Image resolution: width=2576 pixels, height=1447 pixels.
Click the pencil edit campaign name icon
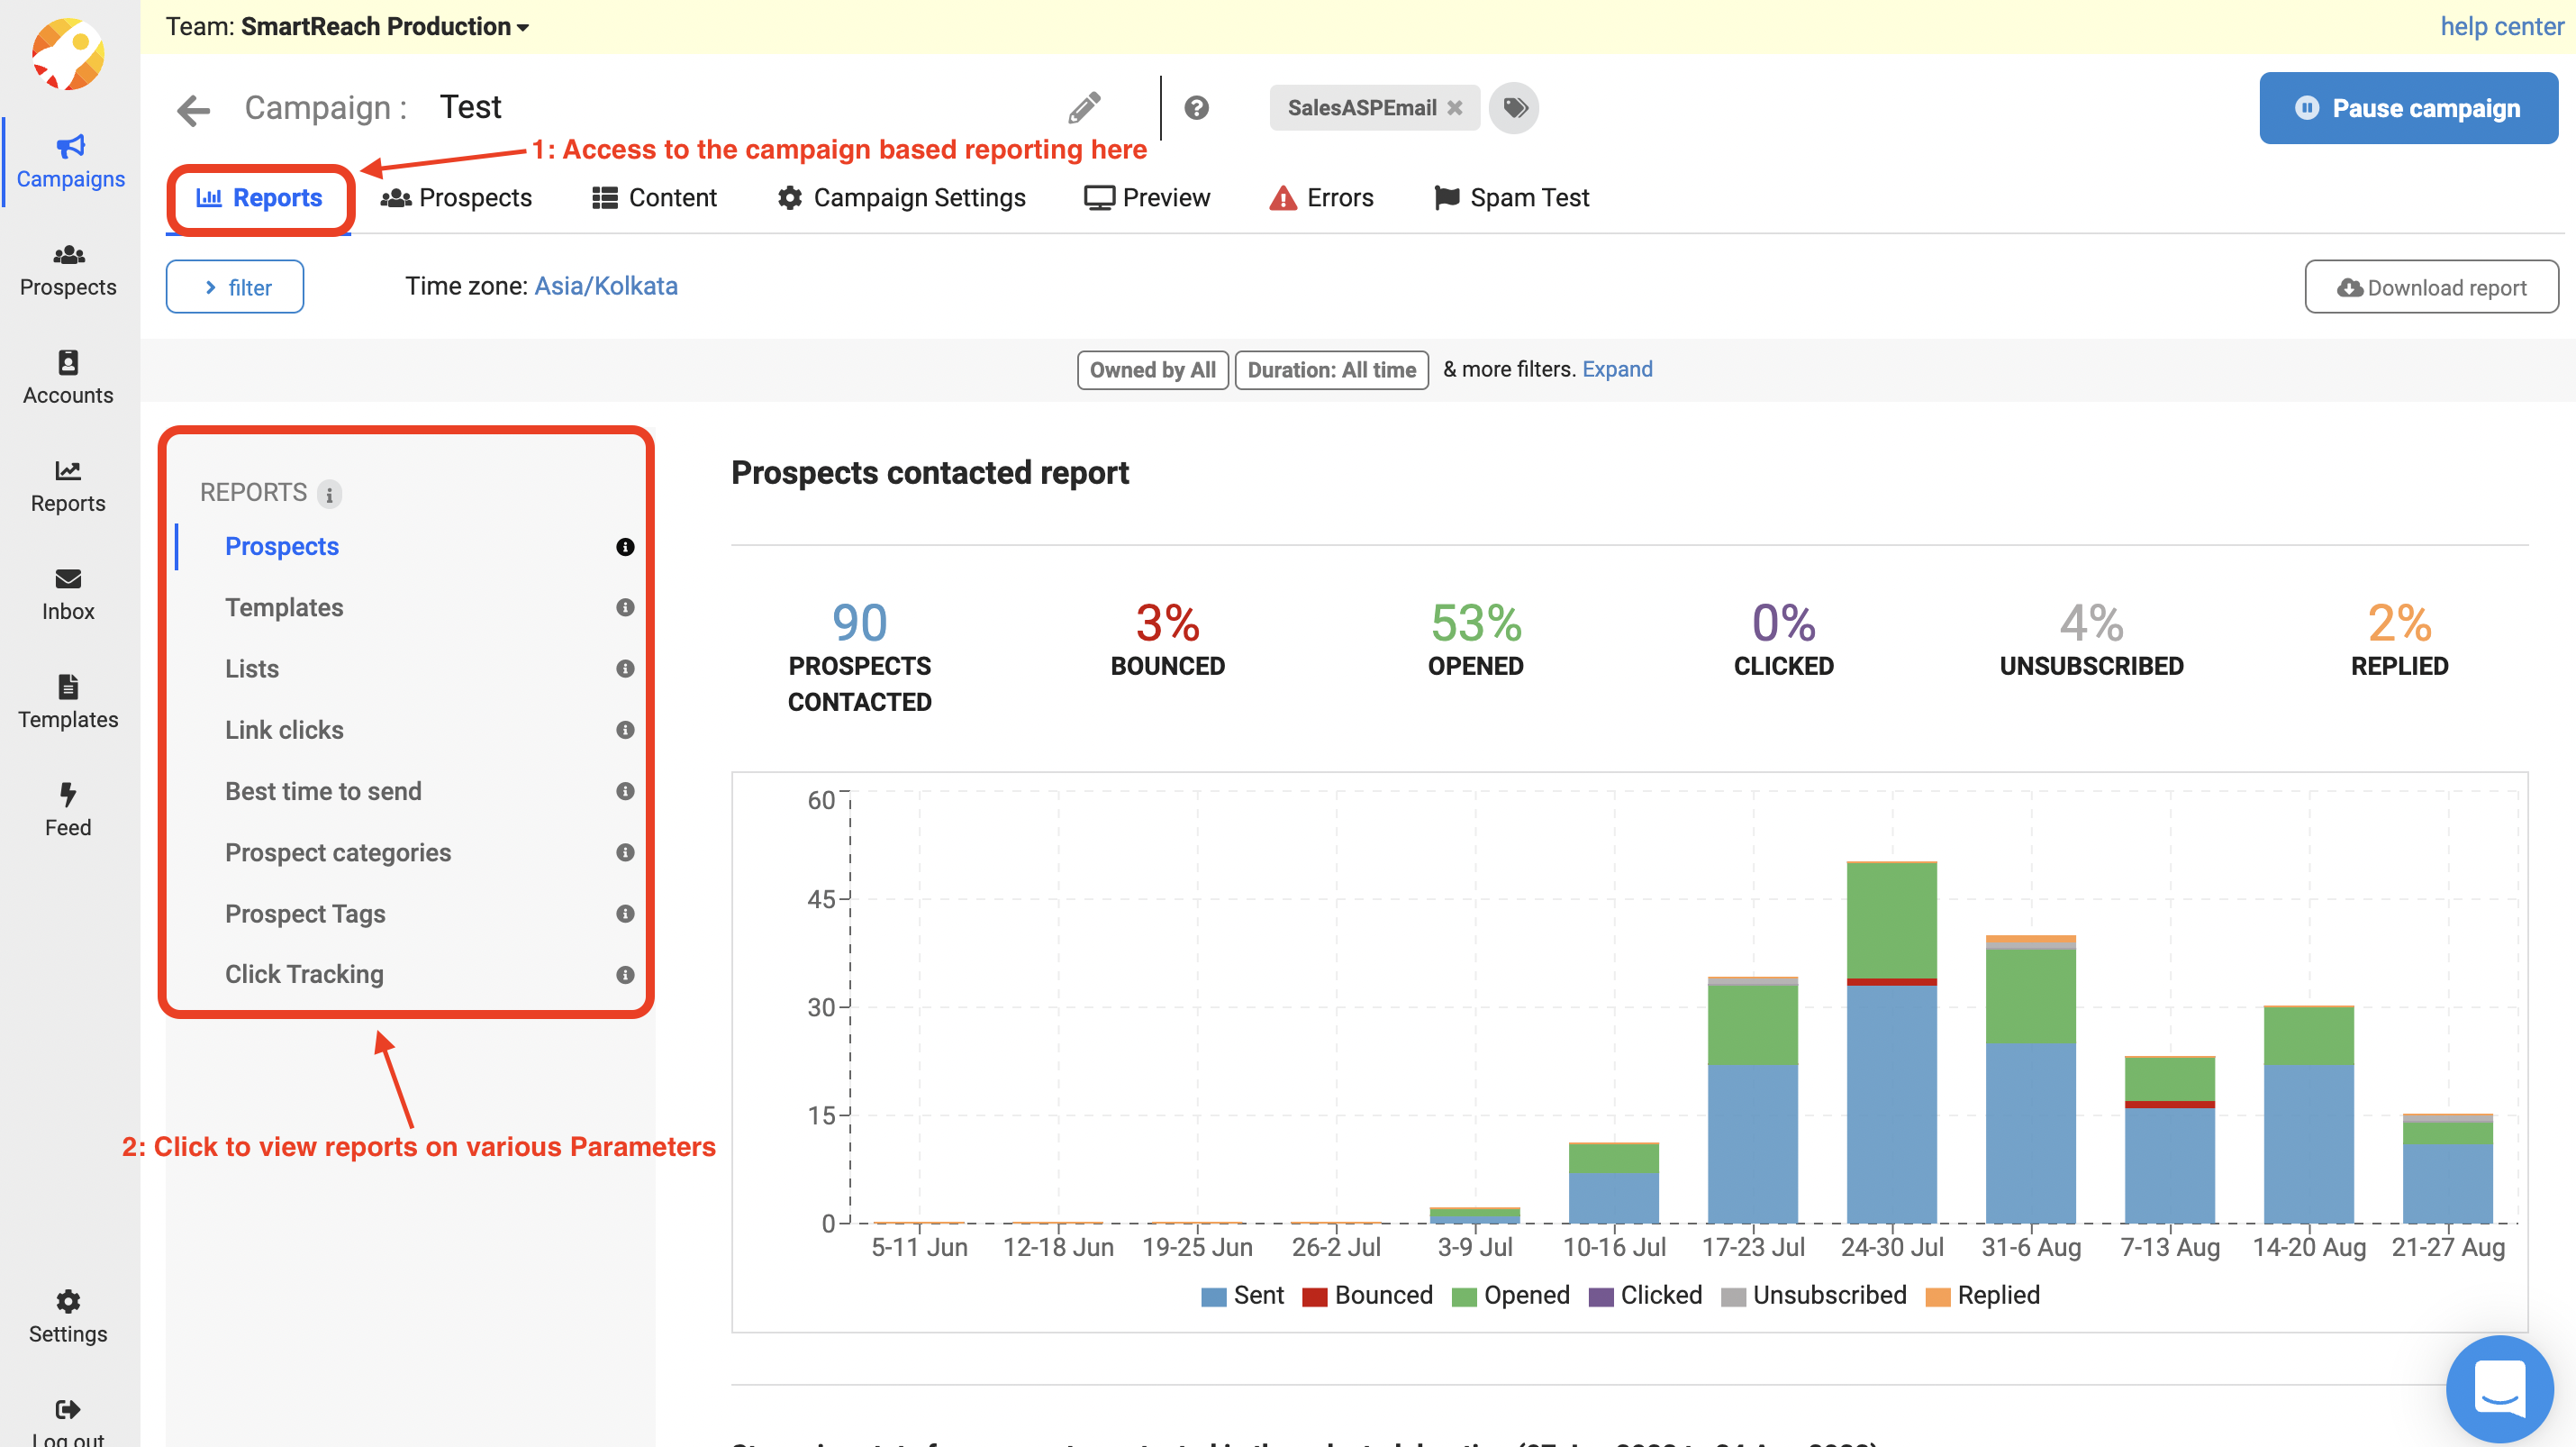pyautogui.click(x=1084, y=107)
